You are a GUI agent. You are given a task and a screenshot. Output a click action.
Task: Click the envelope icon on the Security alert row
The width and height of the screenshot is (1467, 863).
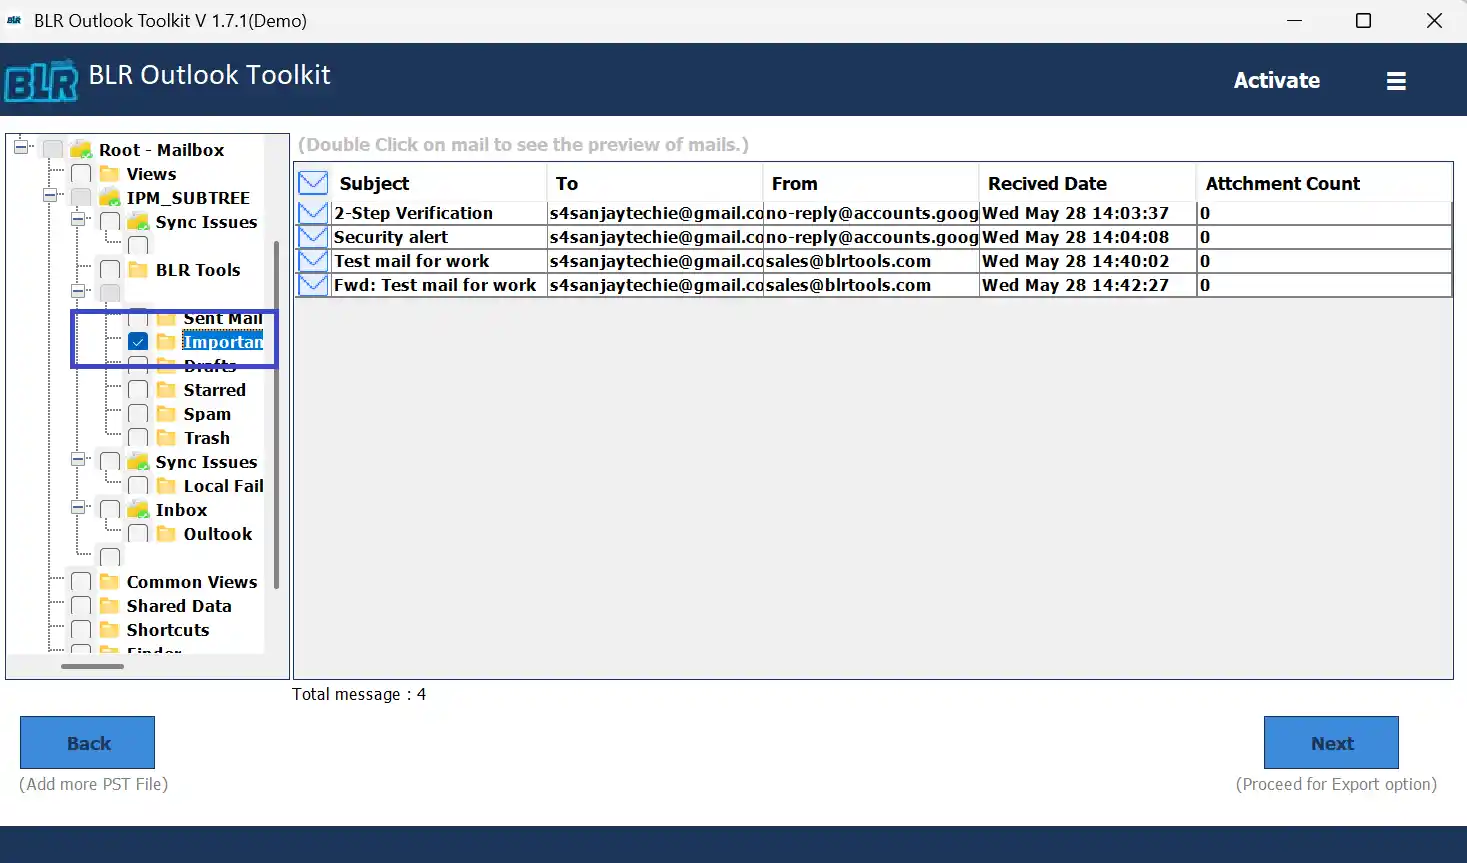312,236
